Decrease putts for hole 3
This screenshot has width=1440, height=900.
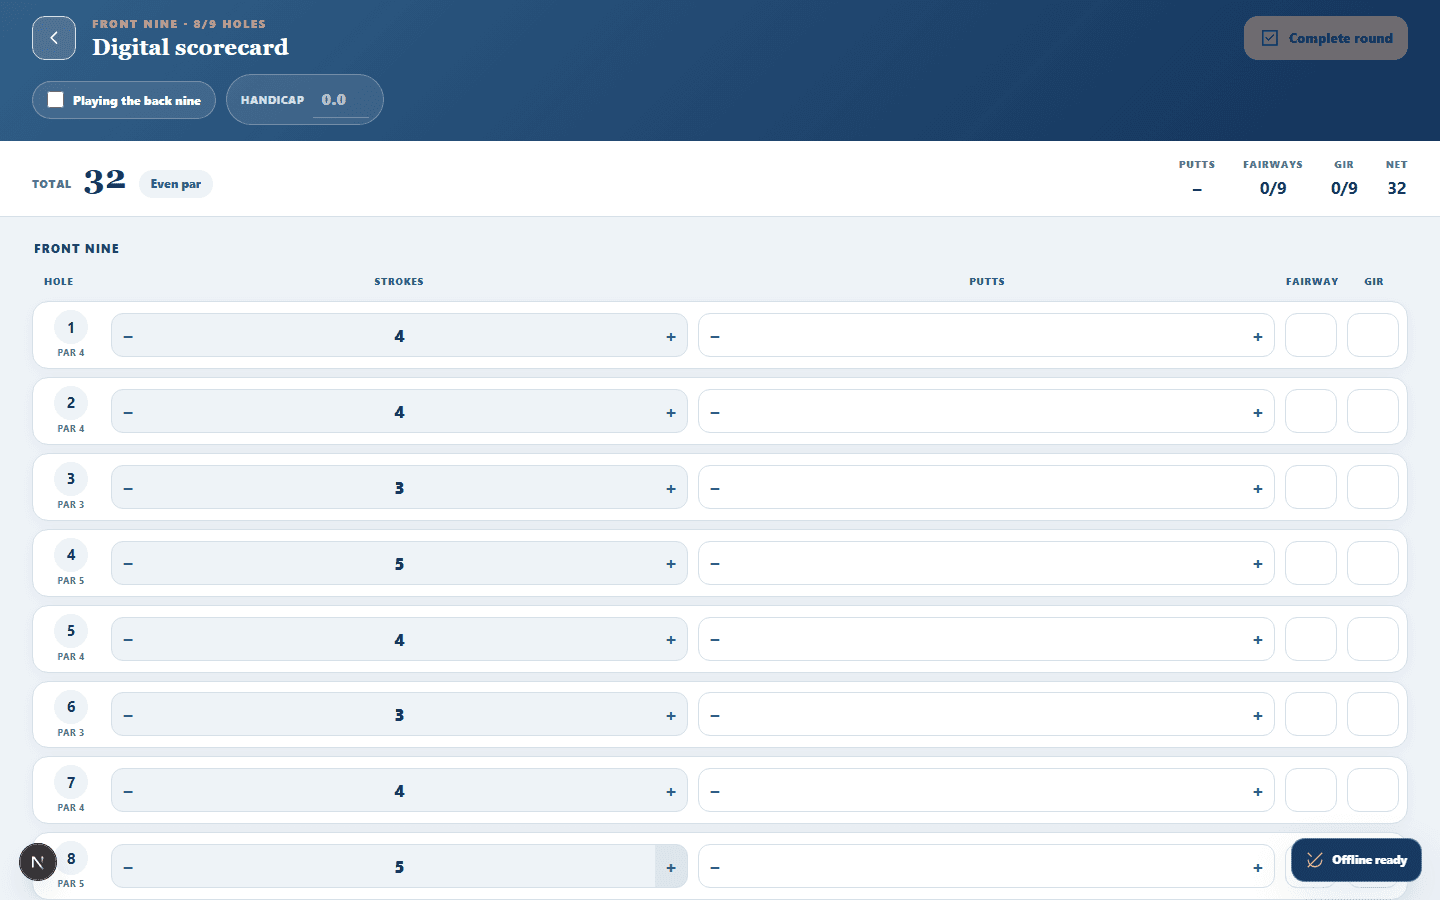coord(715,488)
